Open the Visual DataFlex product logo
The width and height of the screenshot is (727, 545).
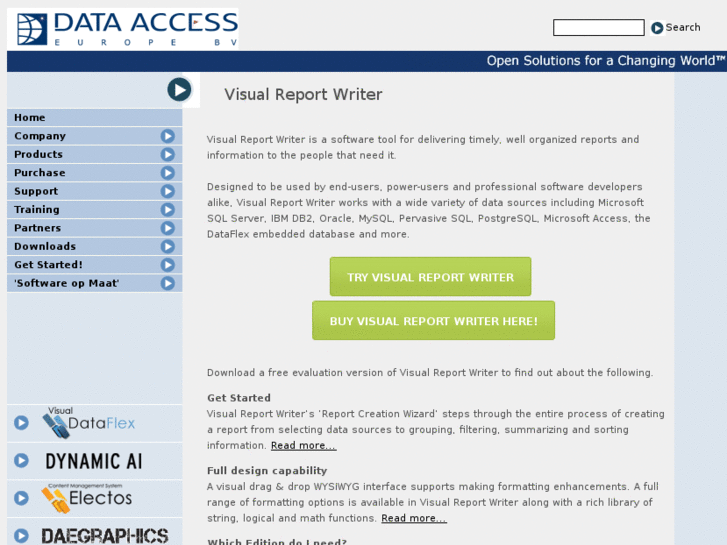(x=89, y=423)
